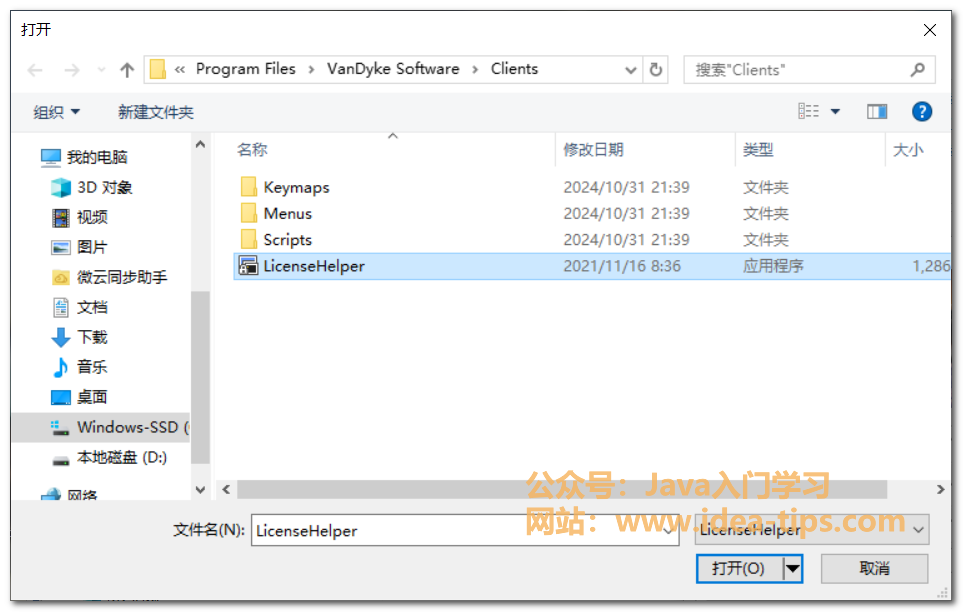Screen dimensions: 963x612
Task: Sort by 类型 column header
Action: [758, 149]
